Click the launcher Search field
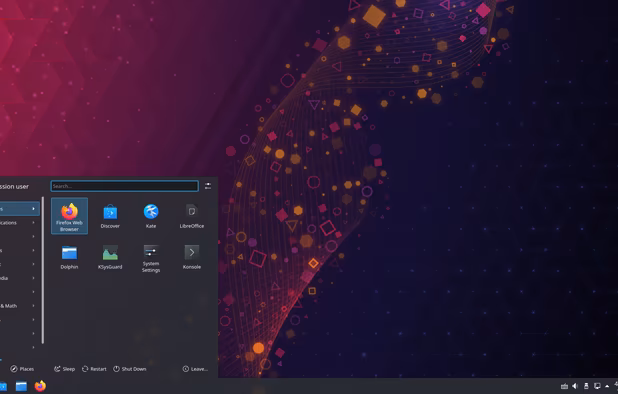 (125, 186)
